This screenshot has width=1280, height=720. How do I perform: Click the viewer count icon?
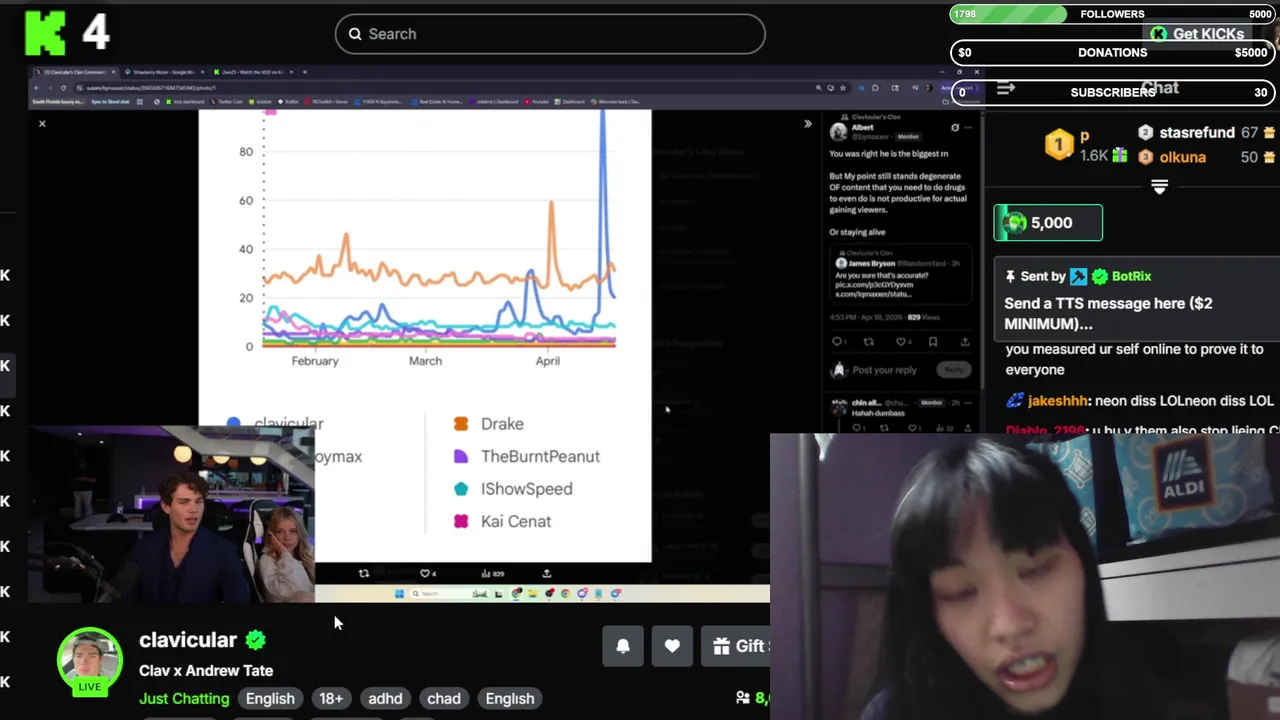(743, 698)
